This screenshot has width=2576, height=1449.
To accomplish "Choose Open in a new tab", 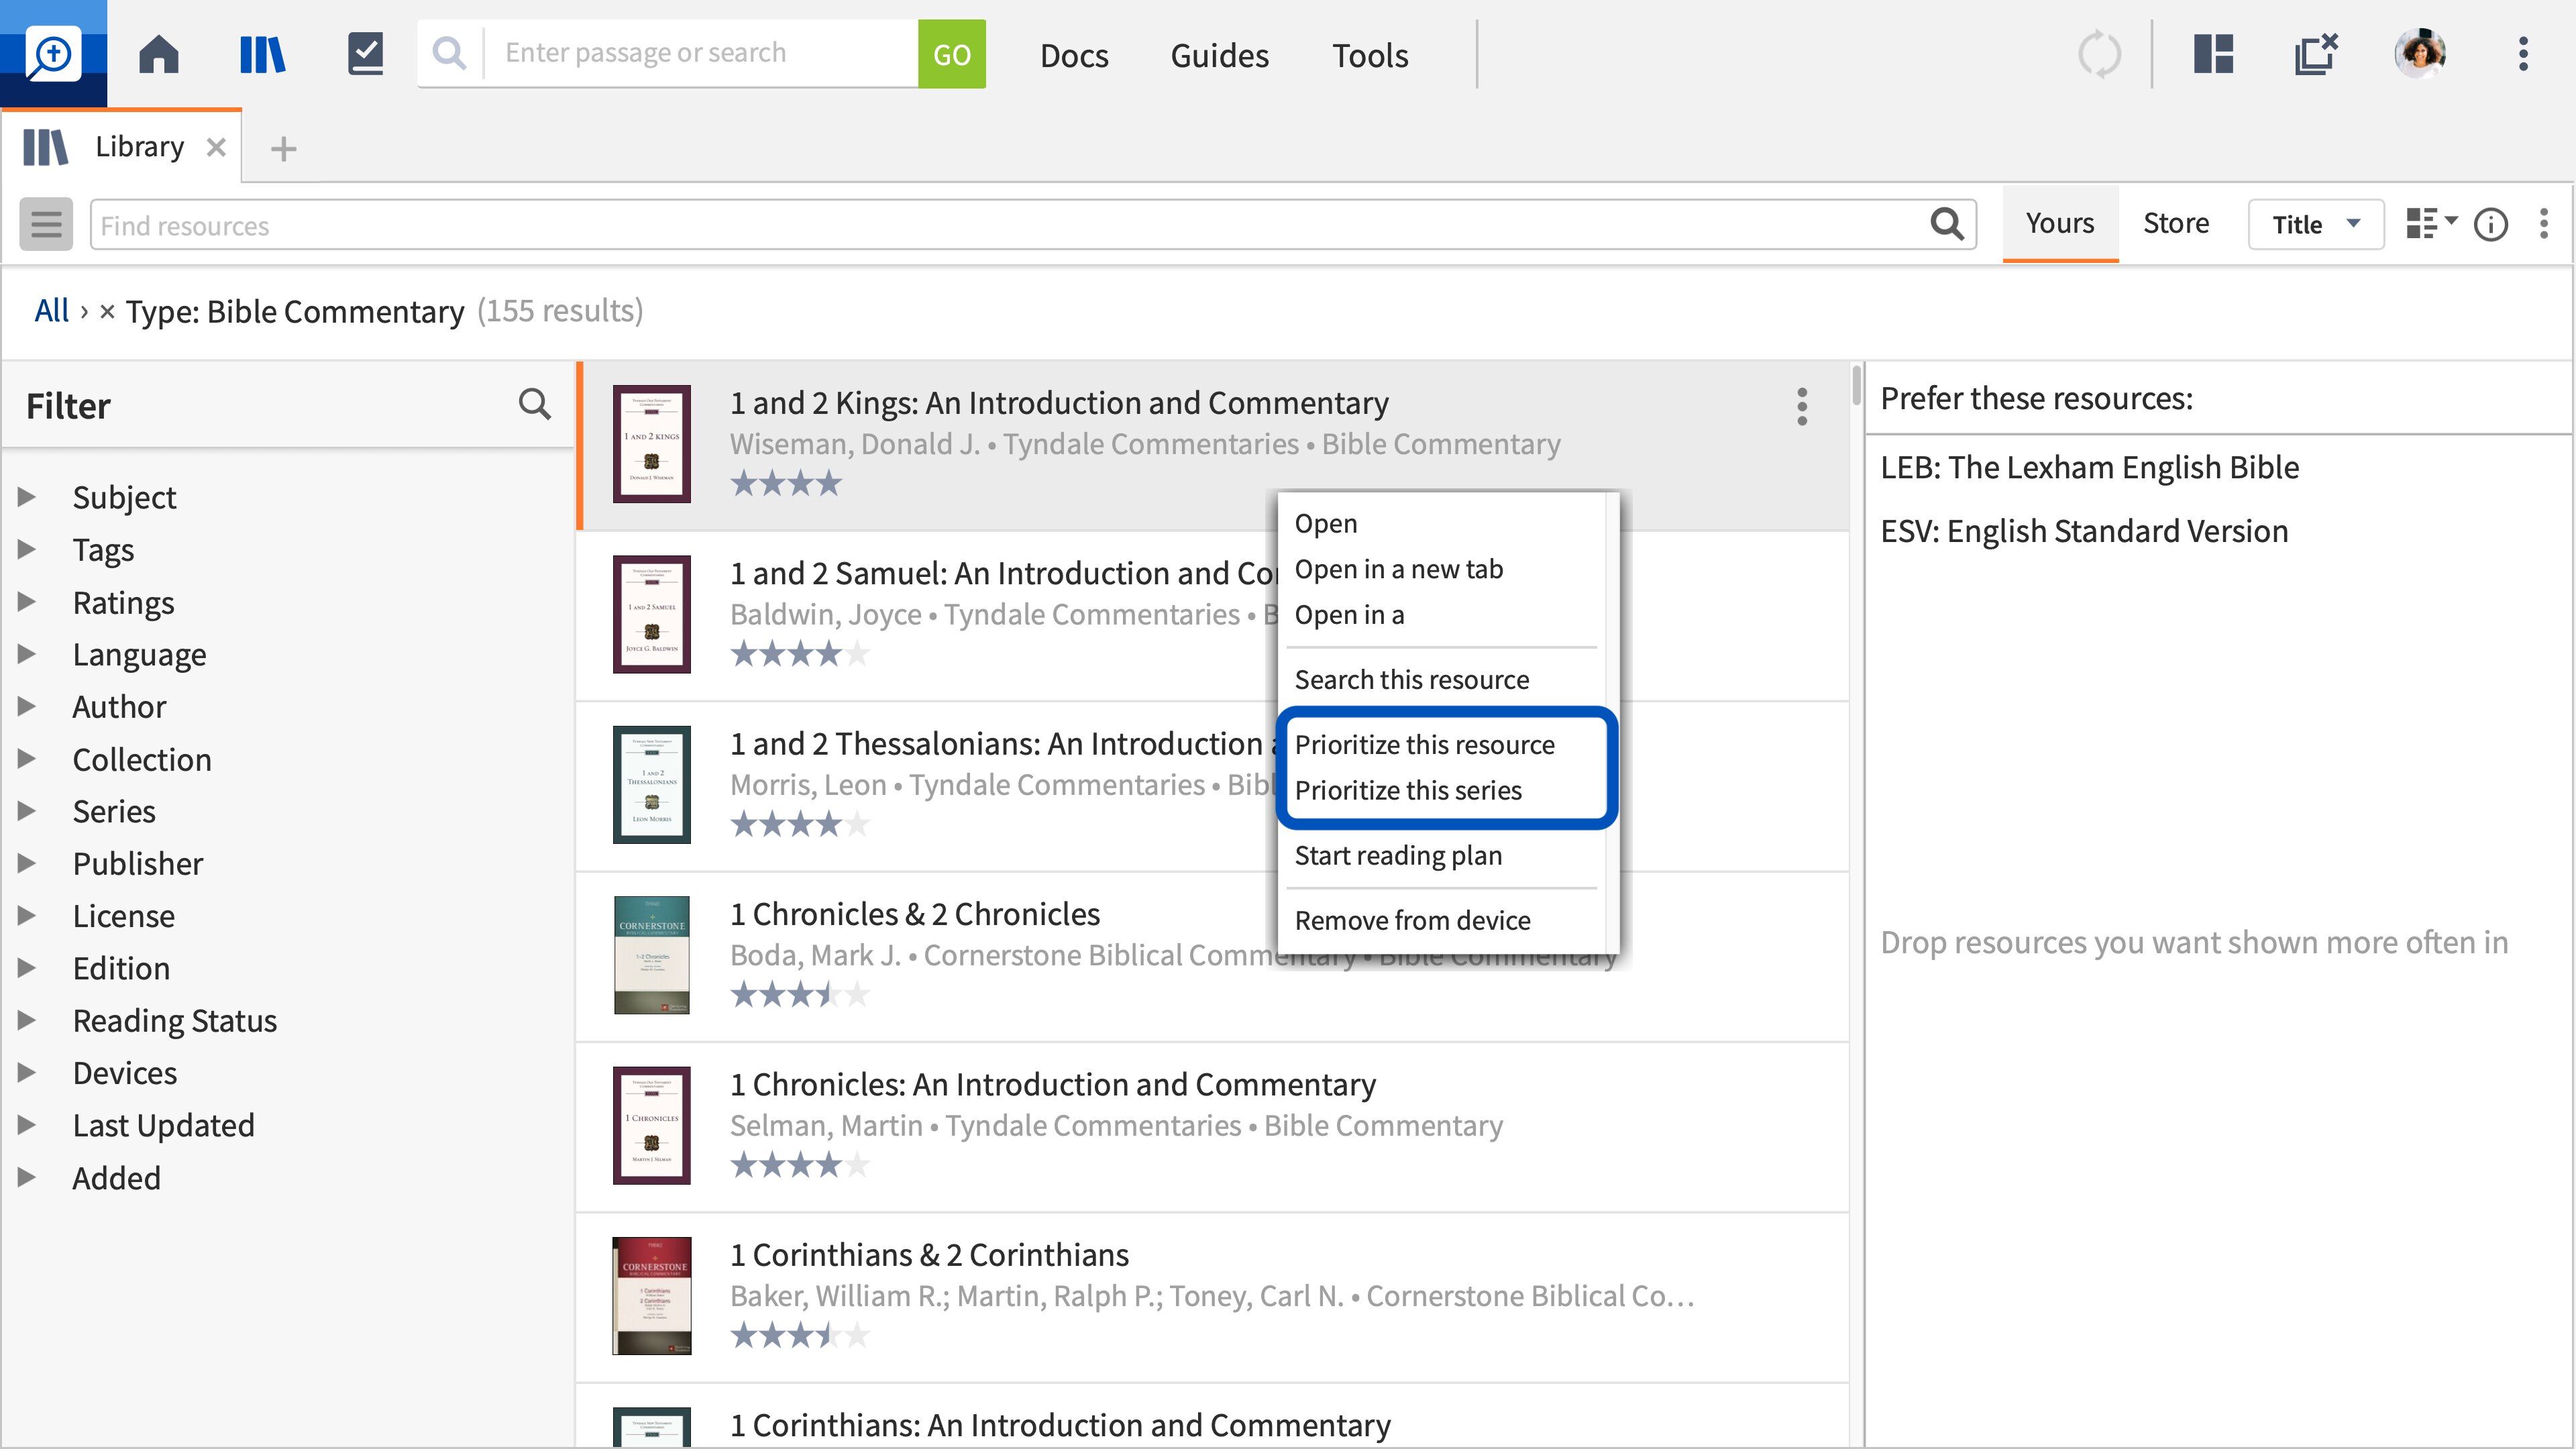I will pos(1398,569).
